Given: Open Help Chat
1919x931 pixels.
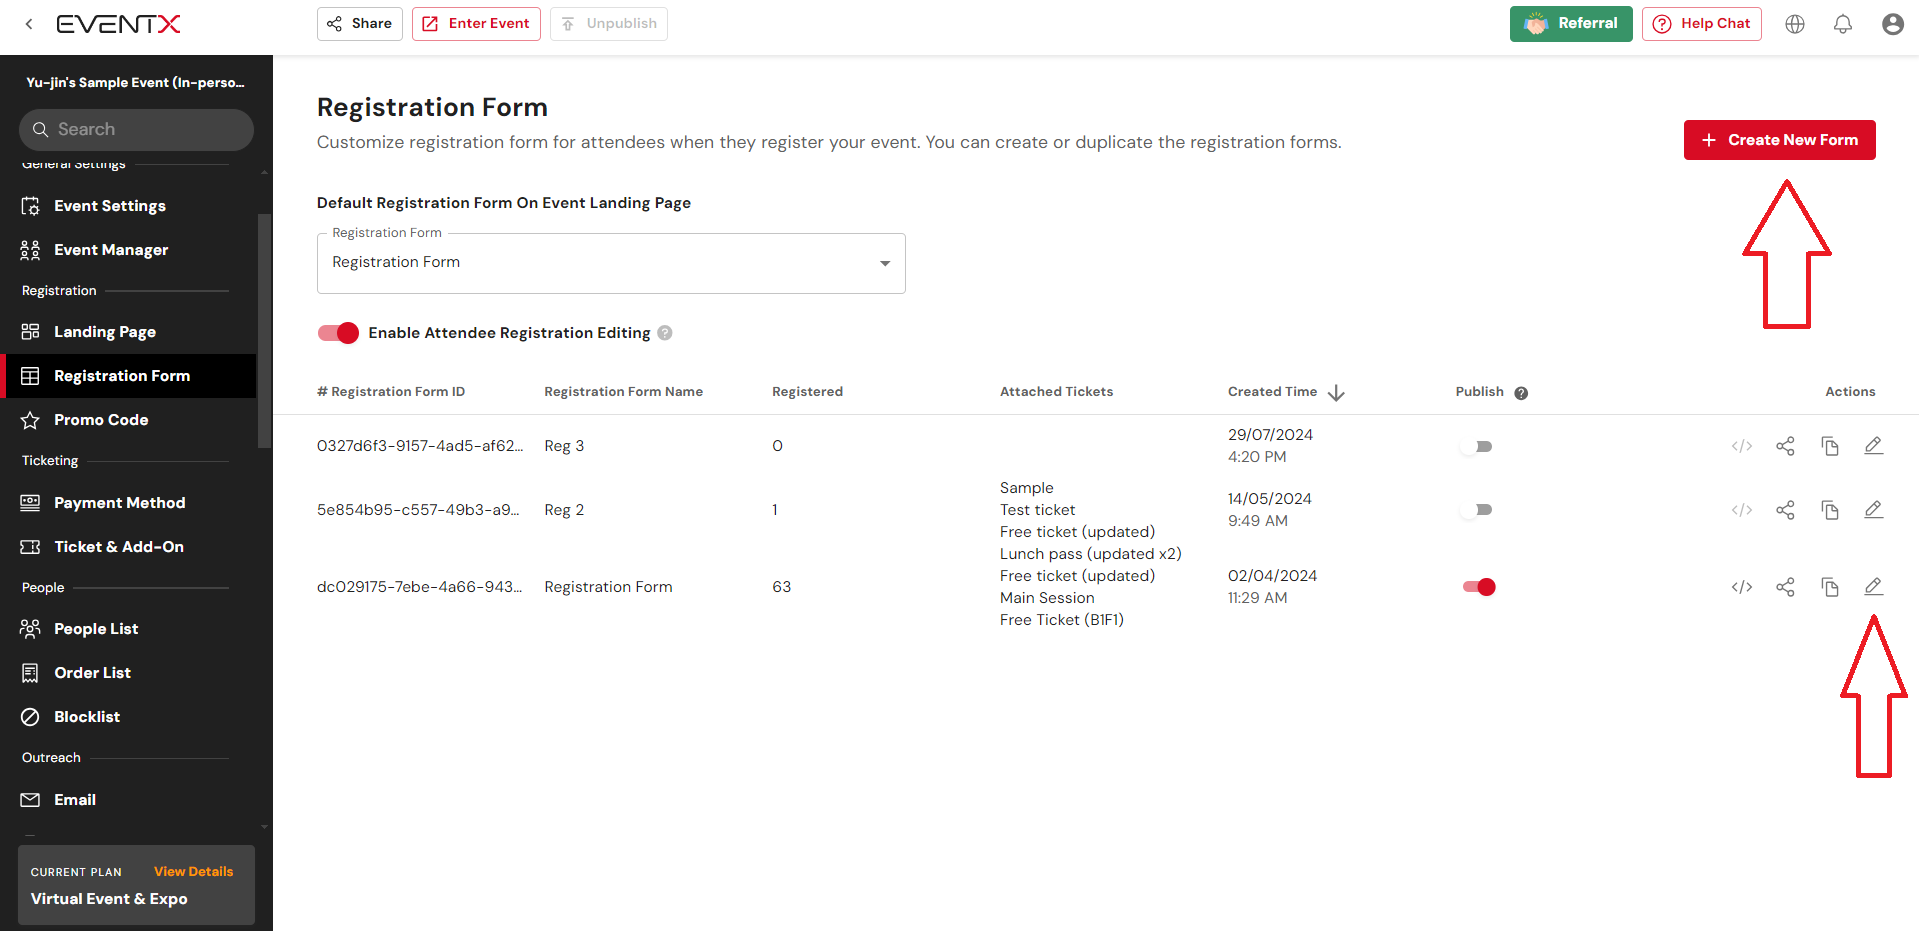Looking at the screenshot, I should tap(1702, 24).
